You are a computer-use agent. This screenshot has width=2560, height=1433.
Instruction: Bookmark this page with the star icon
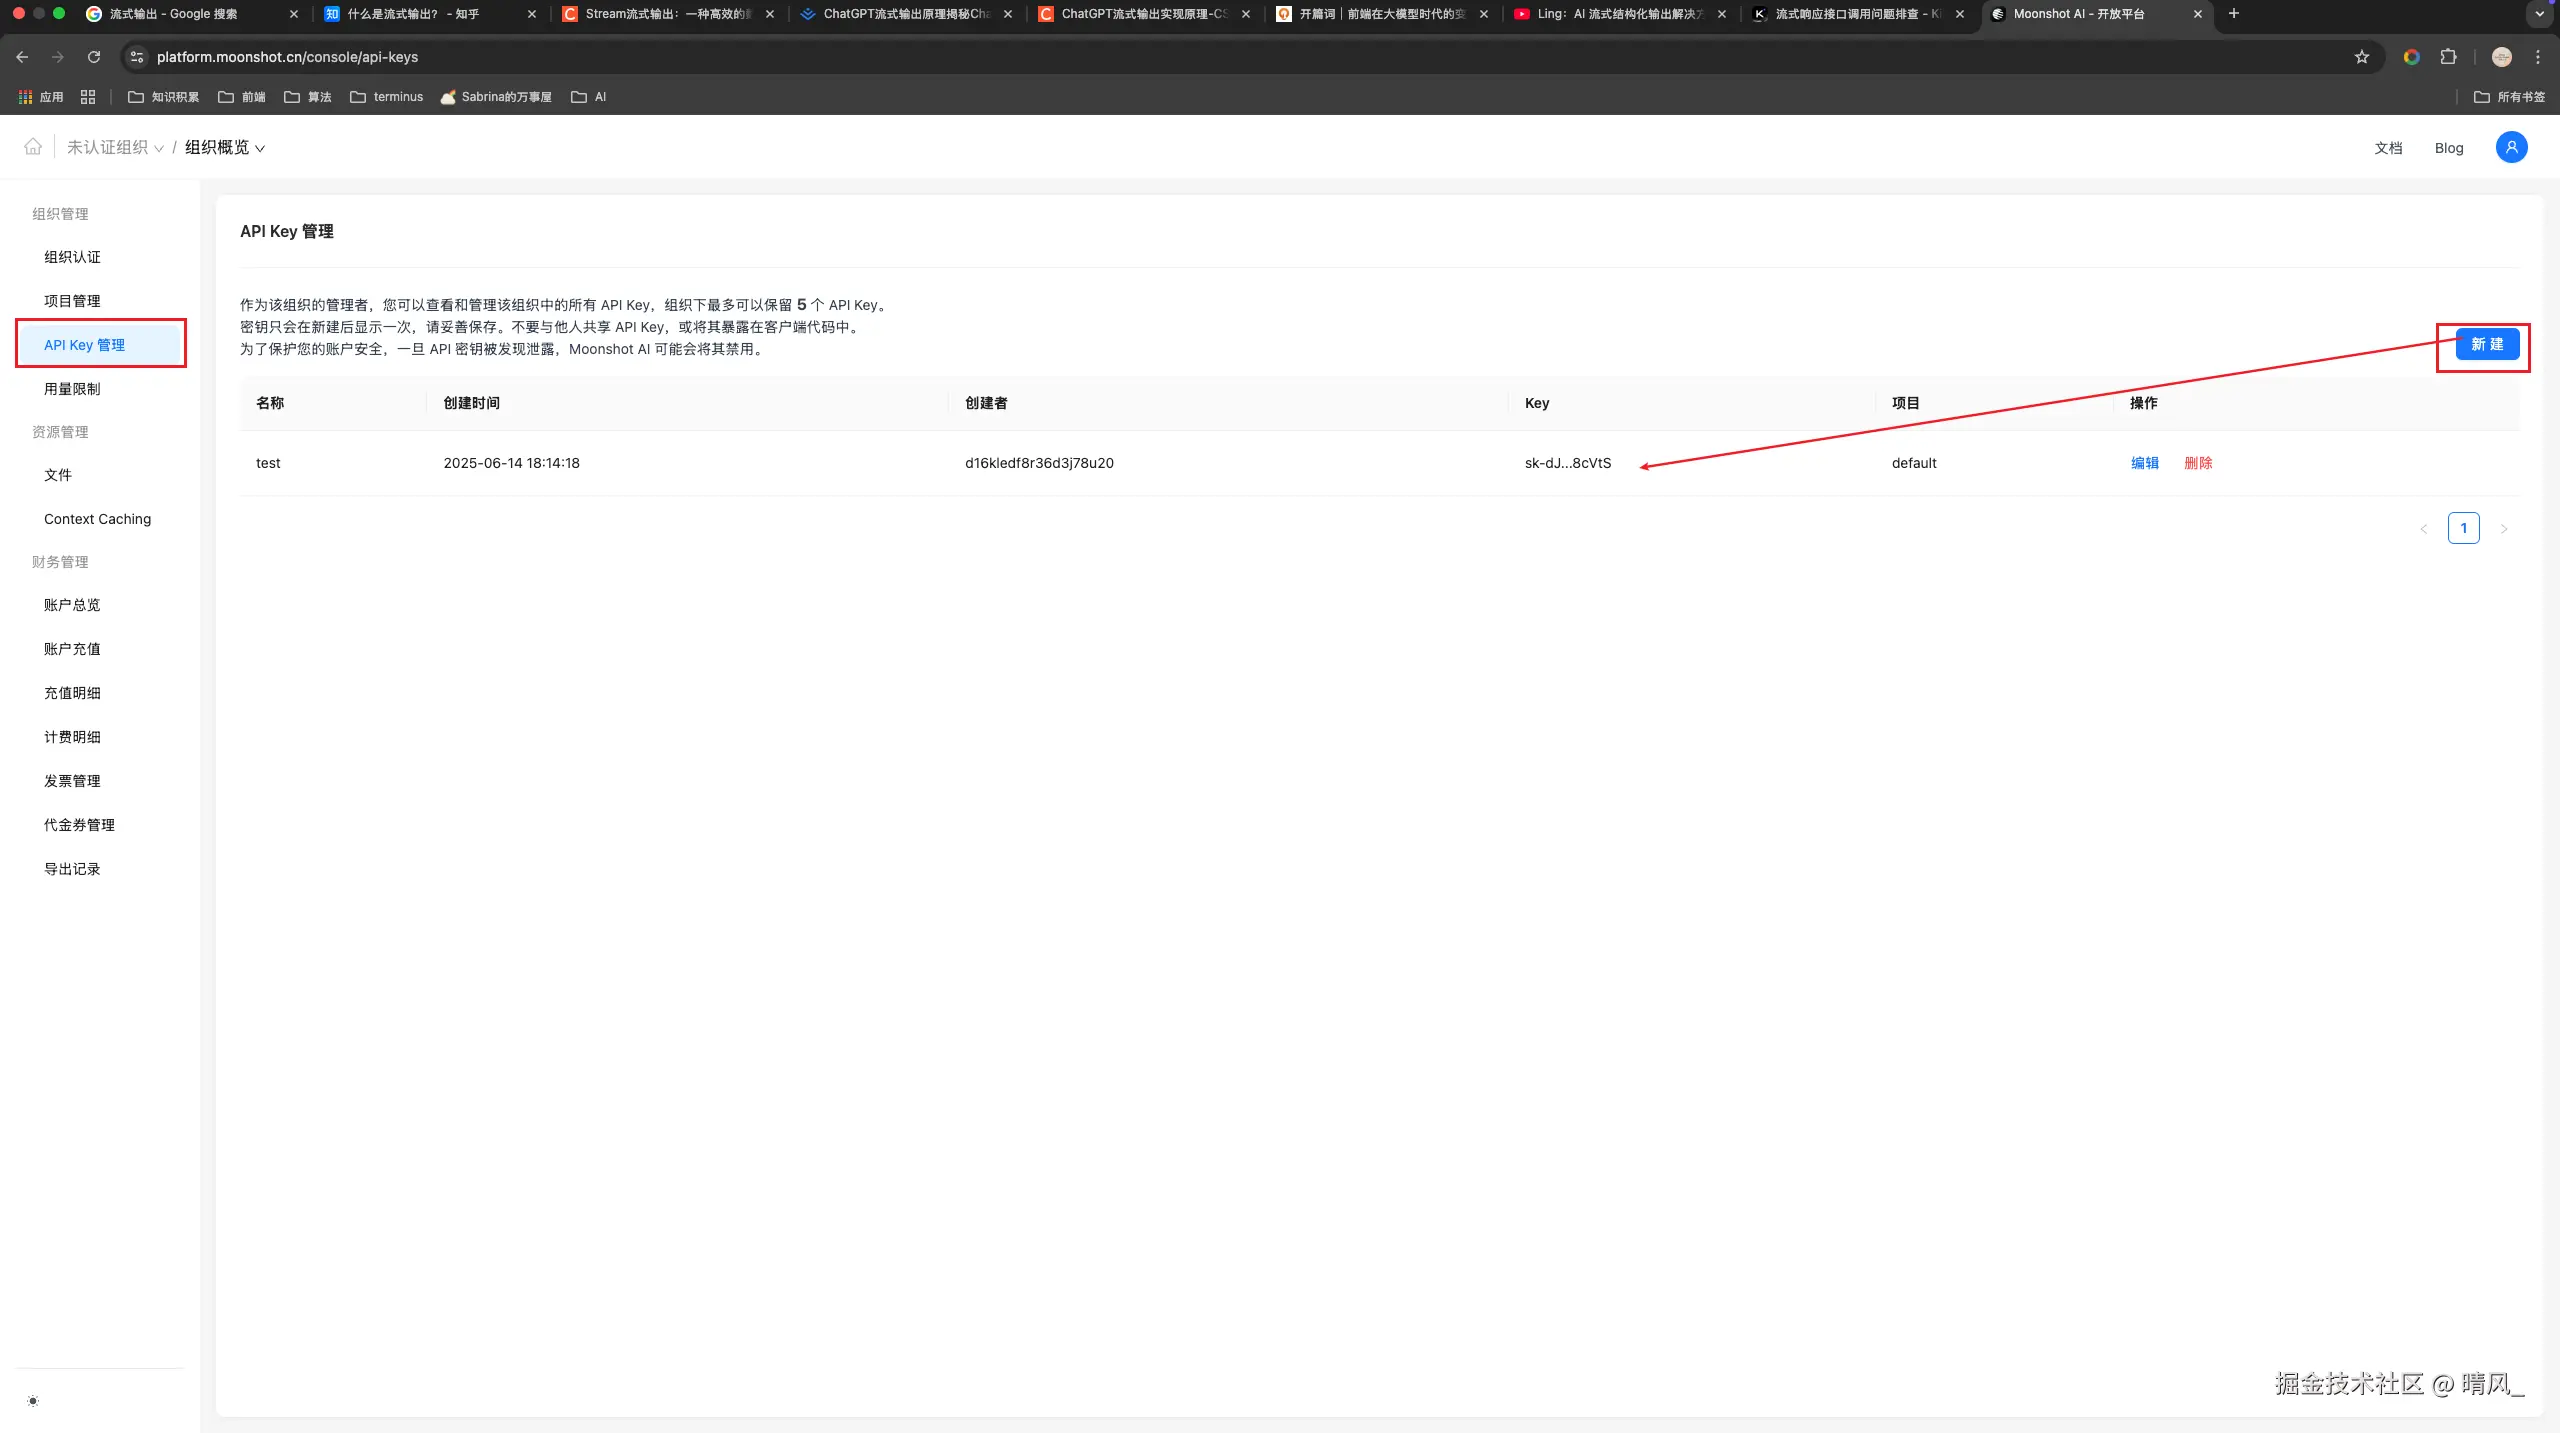coord(2362,57)
